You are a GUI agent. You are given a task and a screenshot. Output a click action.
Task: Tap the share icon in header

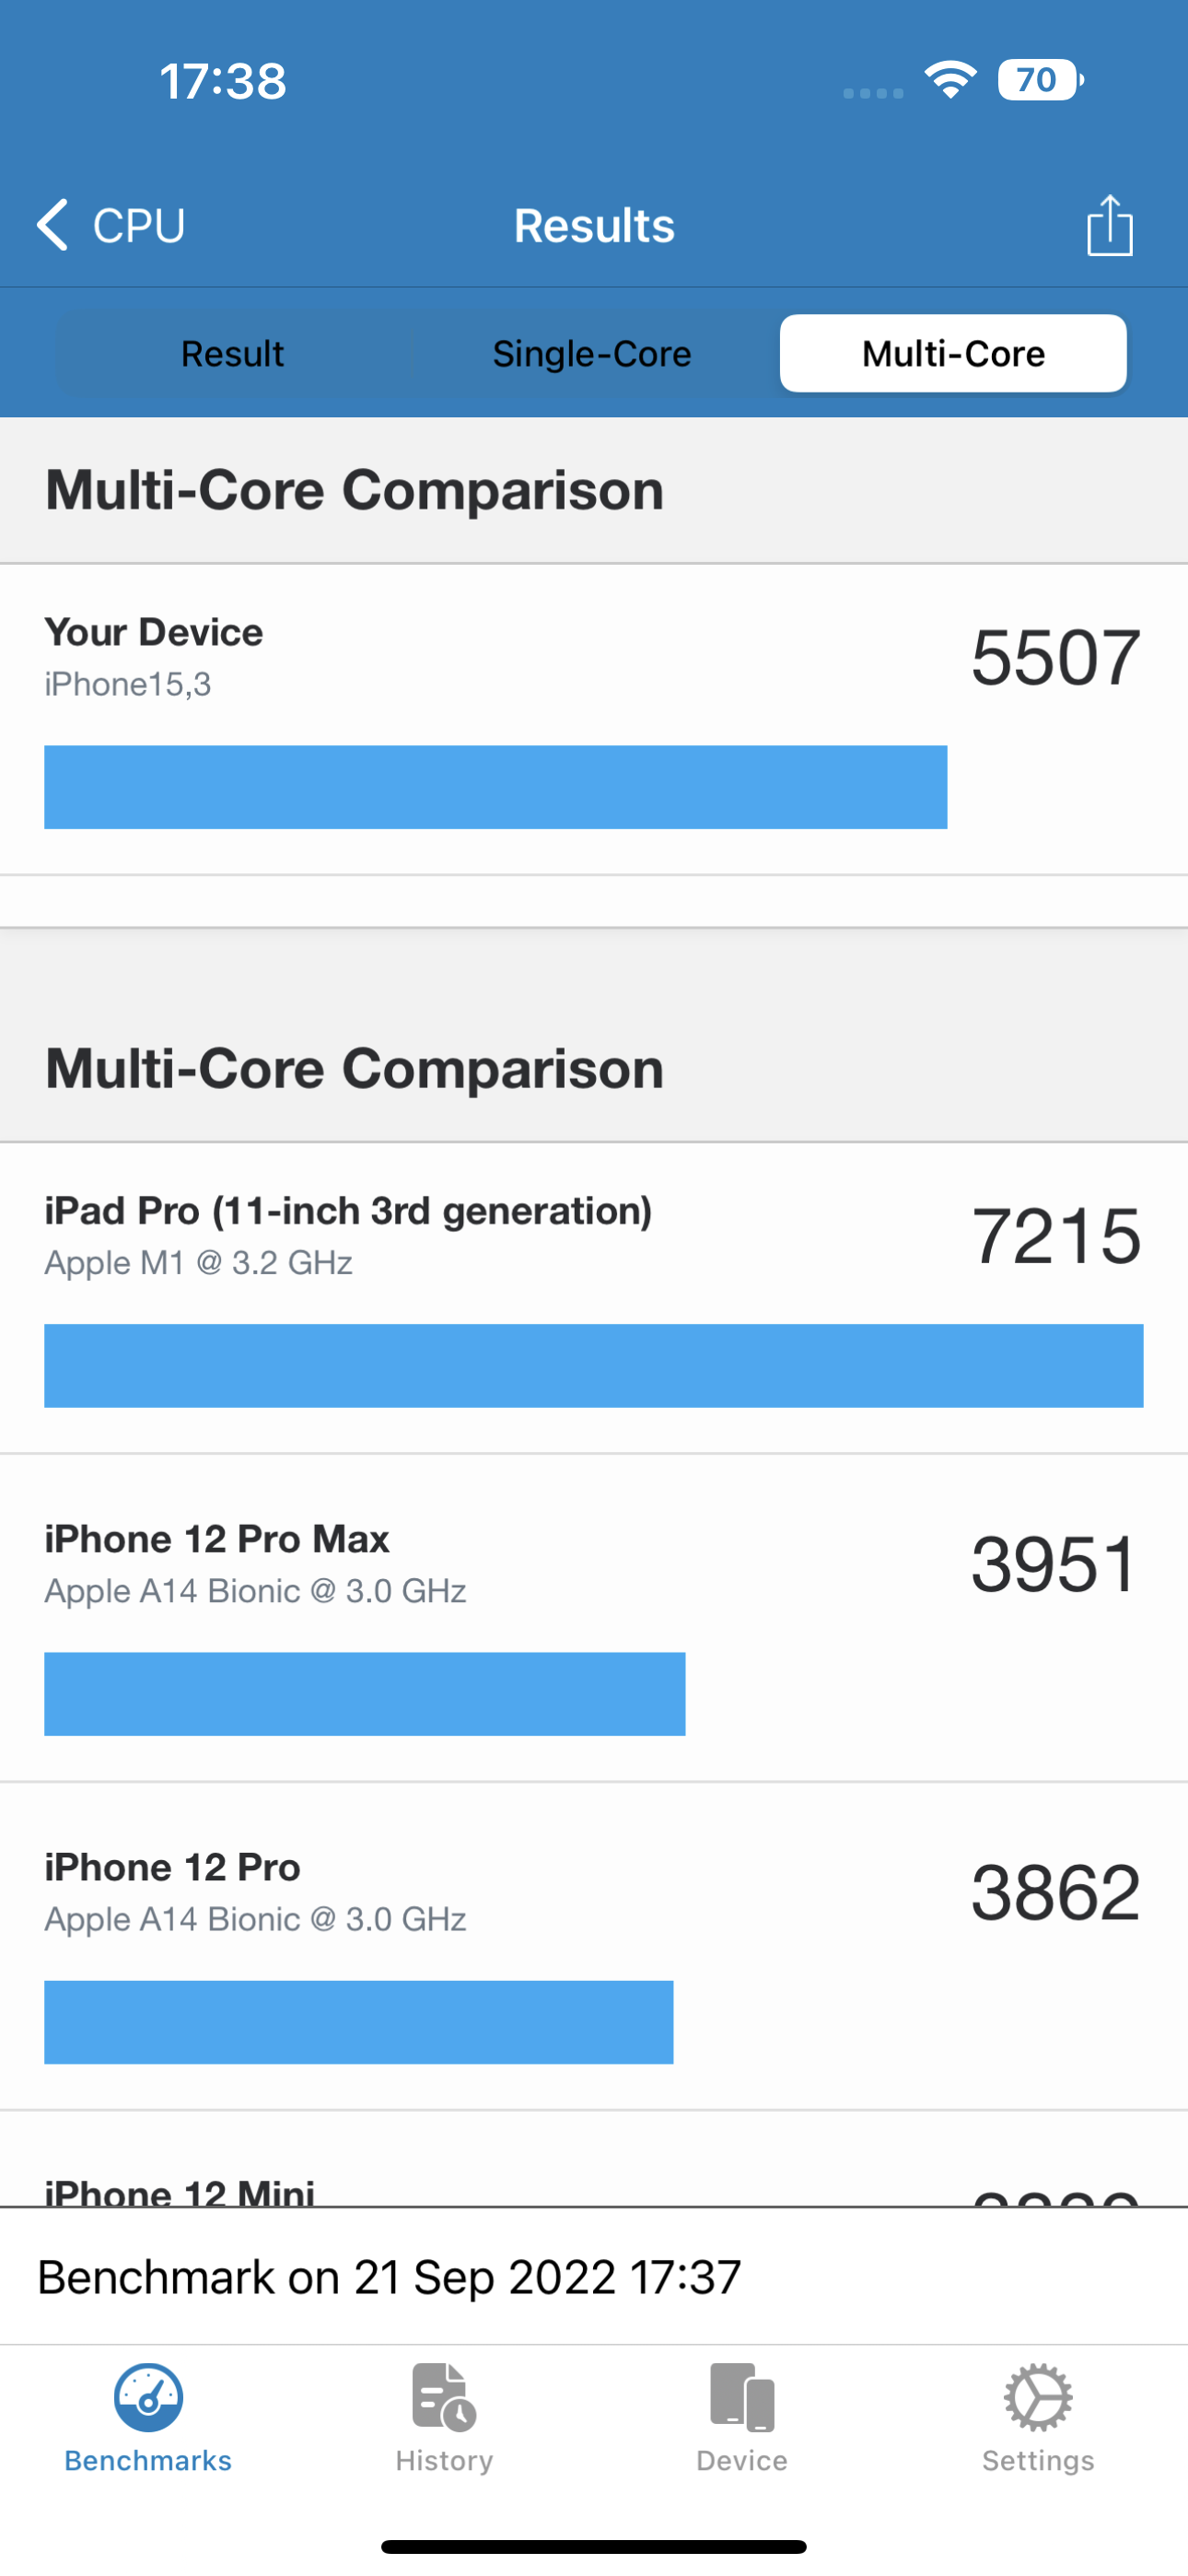1109,226
